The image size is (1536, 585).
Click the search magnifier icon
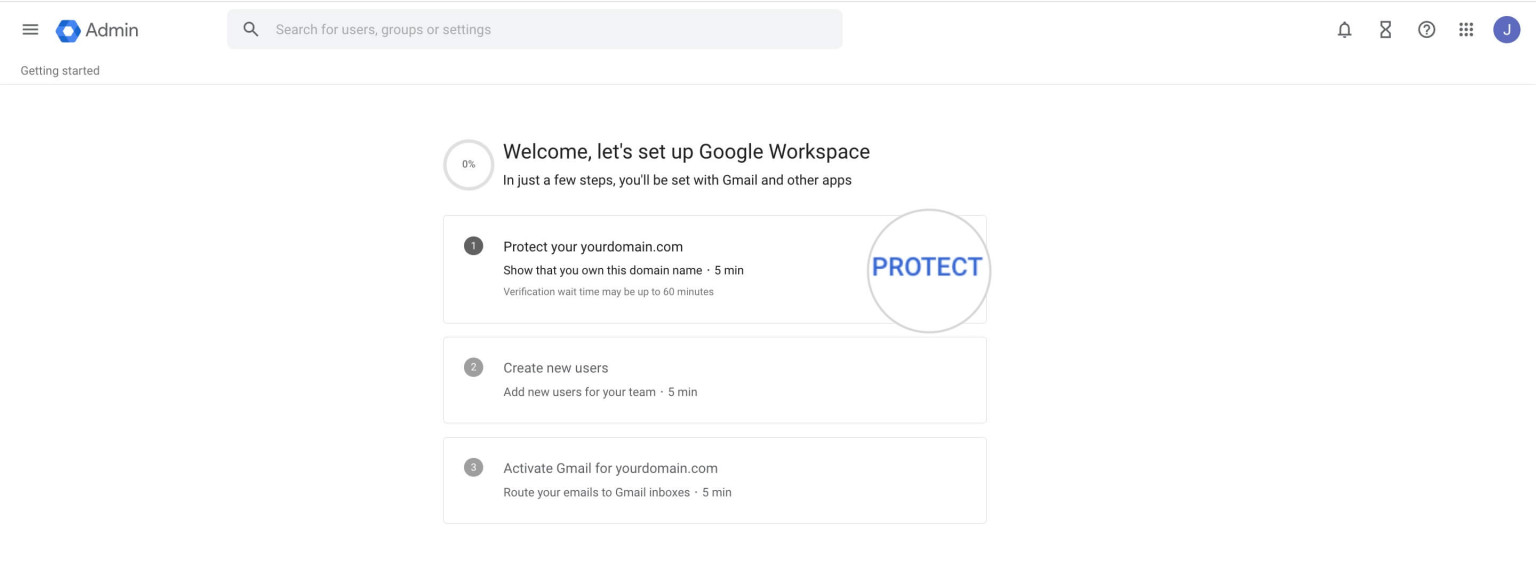click(251, 29)
